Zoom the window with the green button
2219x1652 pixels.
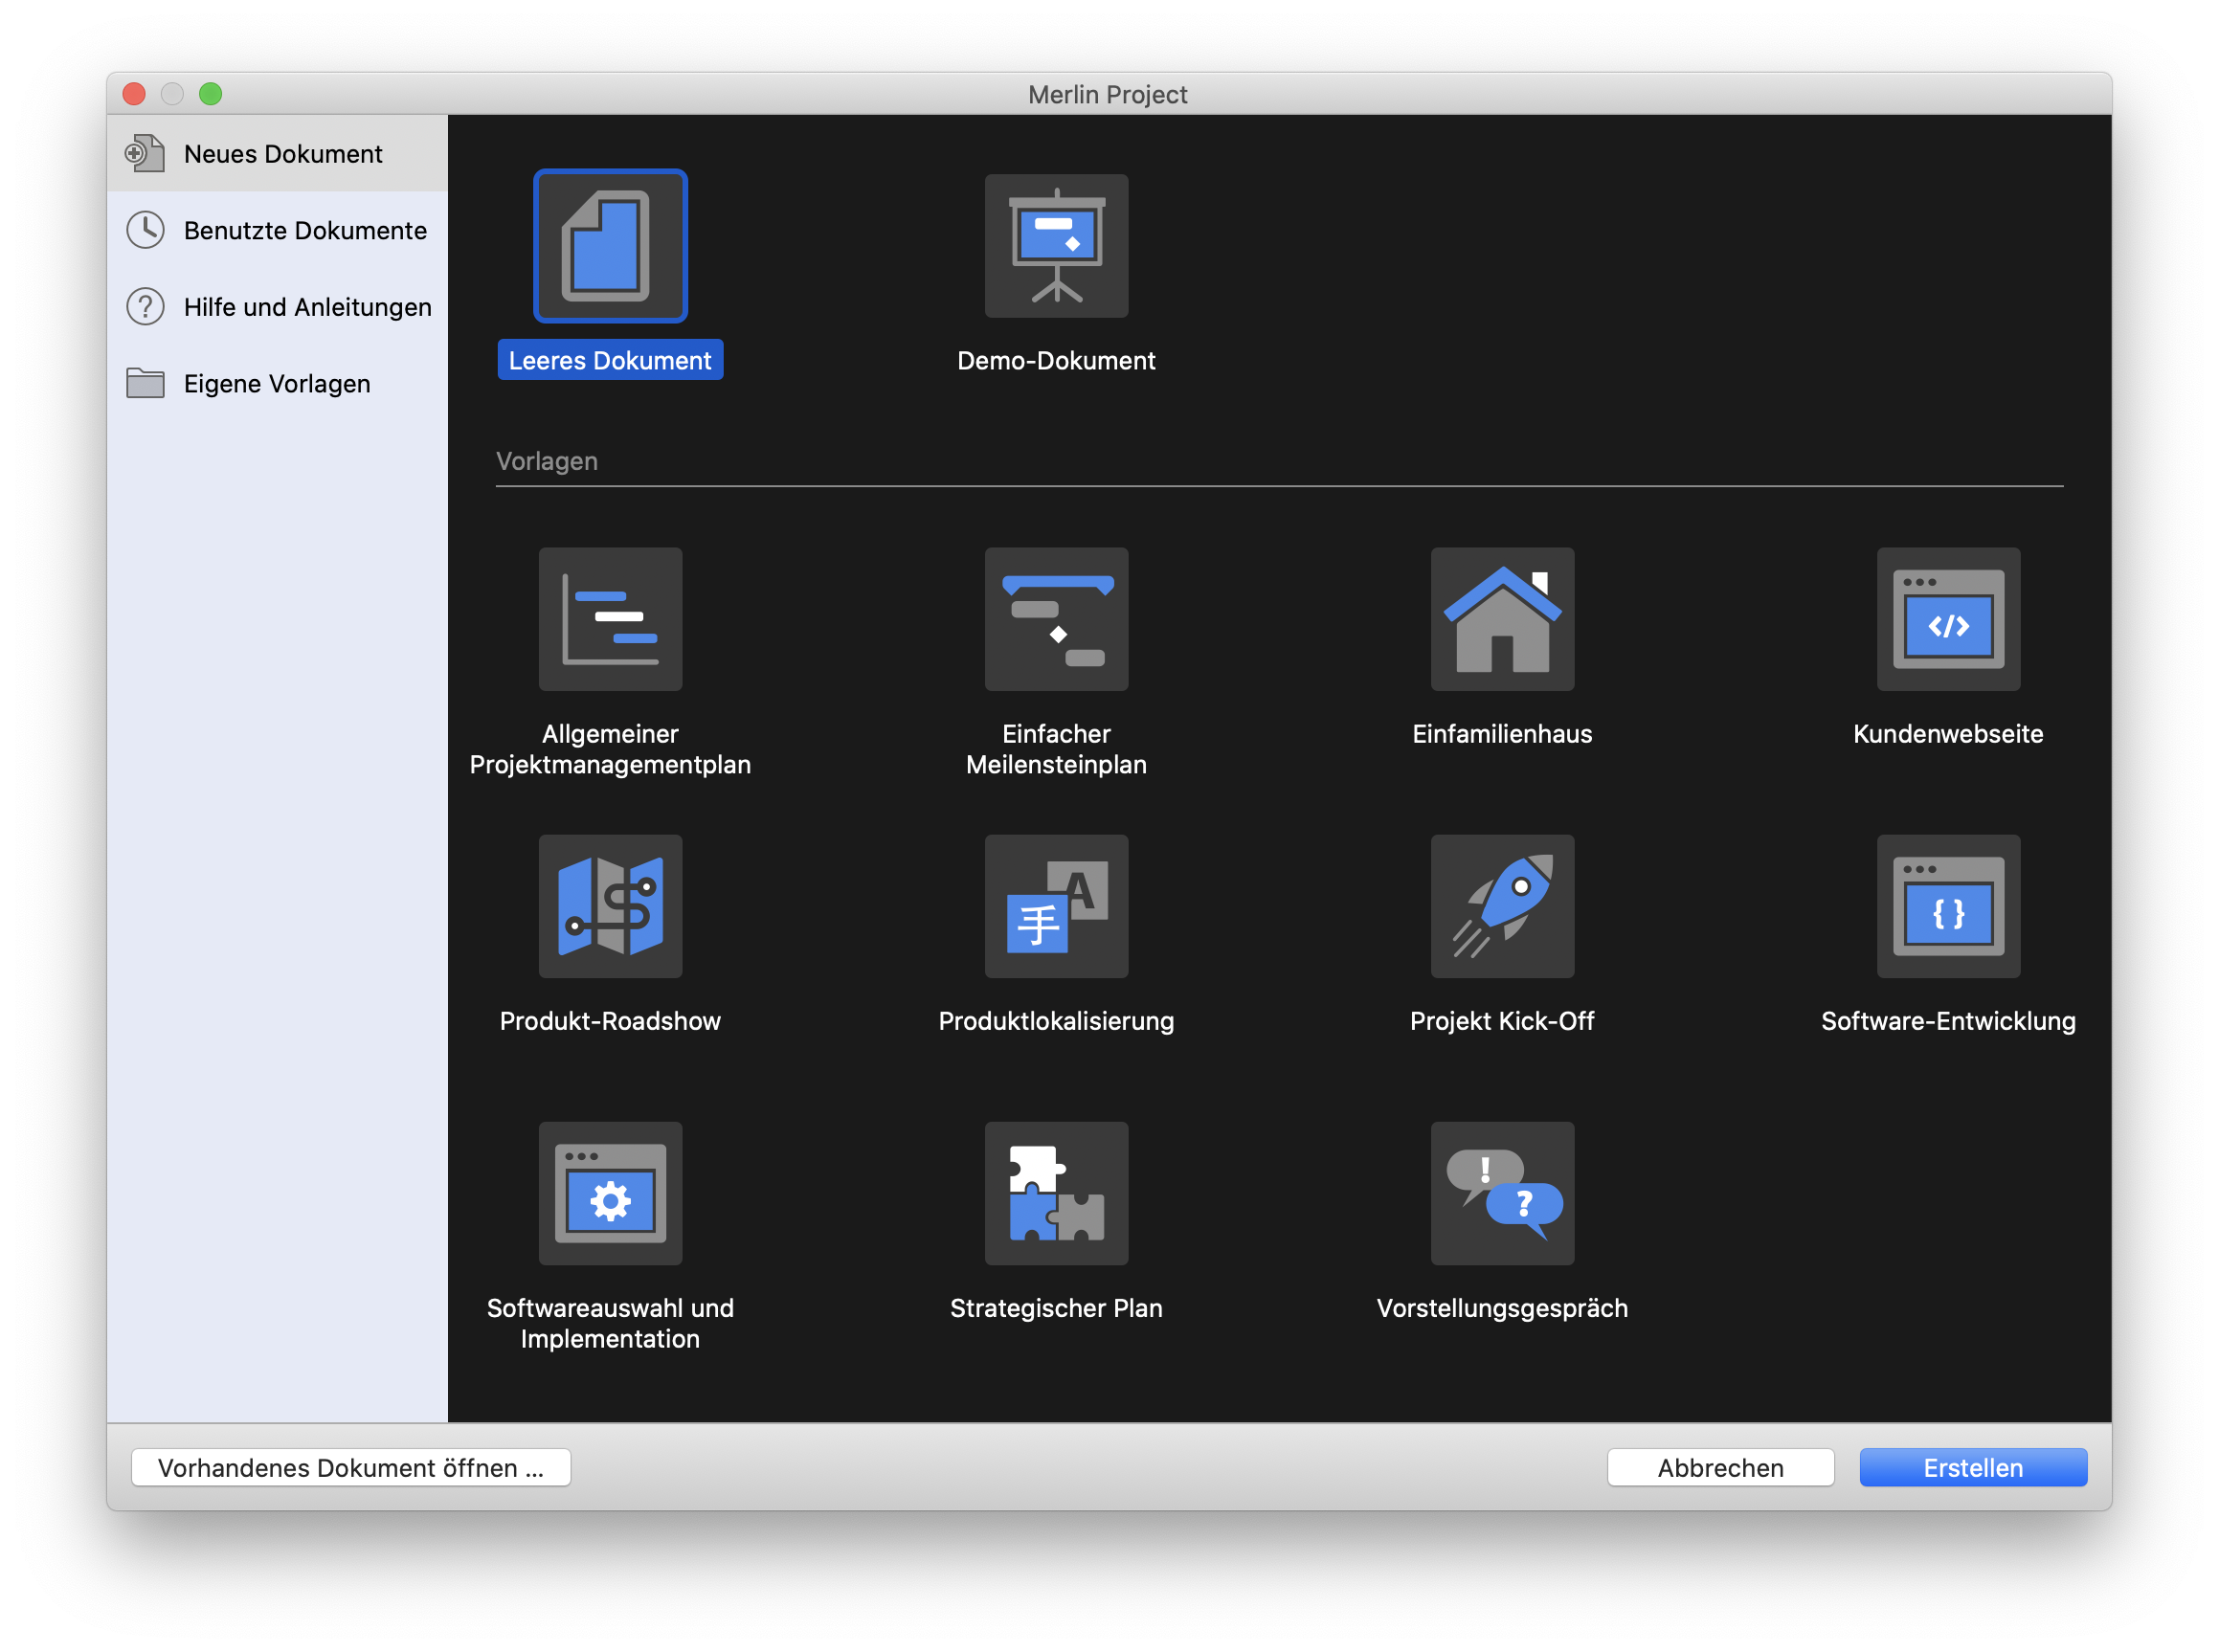coord(210,94)
